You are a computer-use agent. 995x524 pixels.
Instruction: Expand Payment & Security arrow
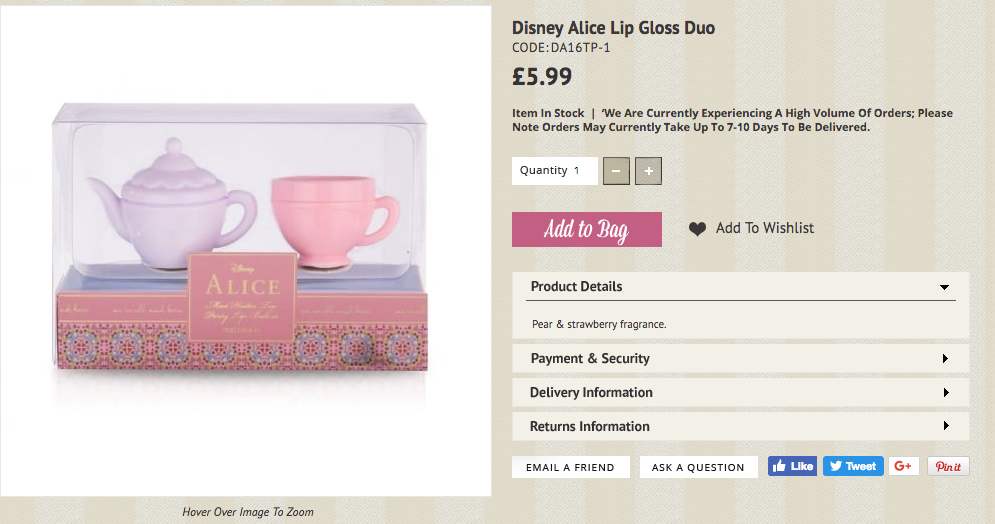tap(946, 359)
